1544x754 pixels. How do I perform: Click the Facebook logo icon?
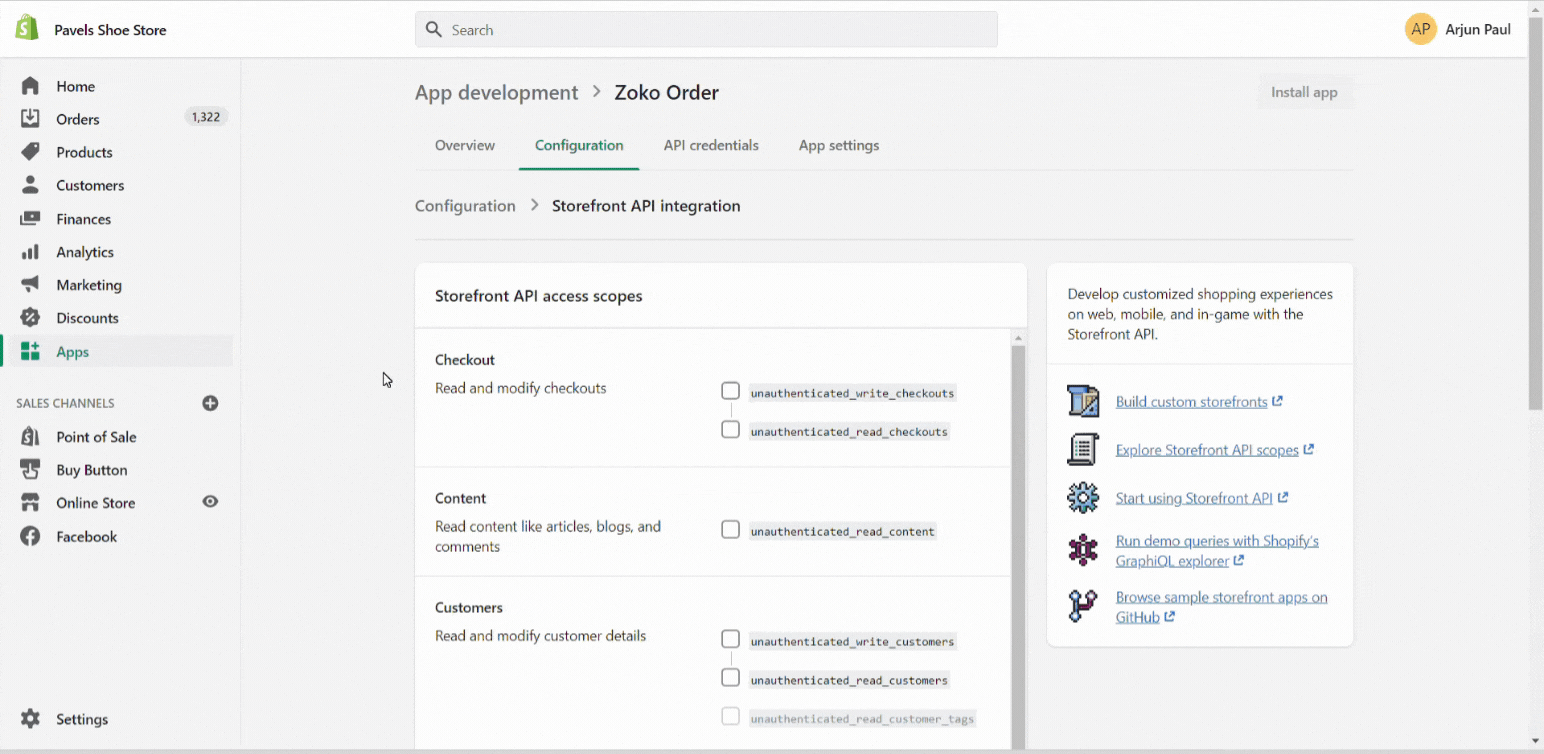click(30, 537)
